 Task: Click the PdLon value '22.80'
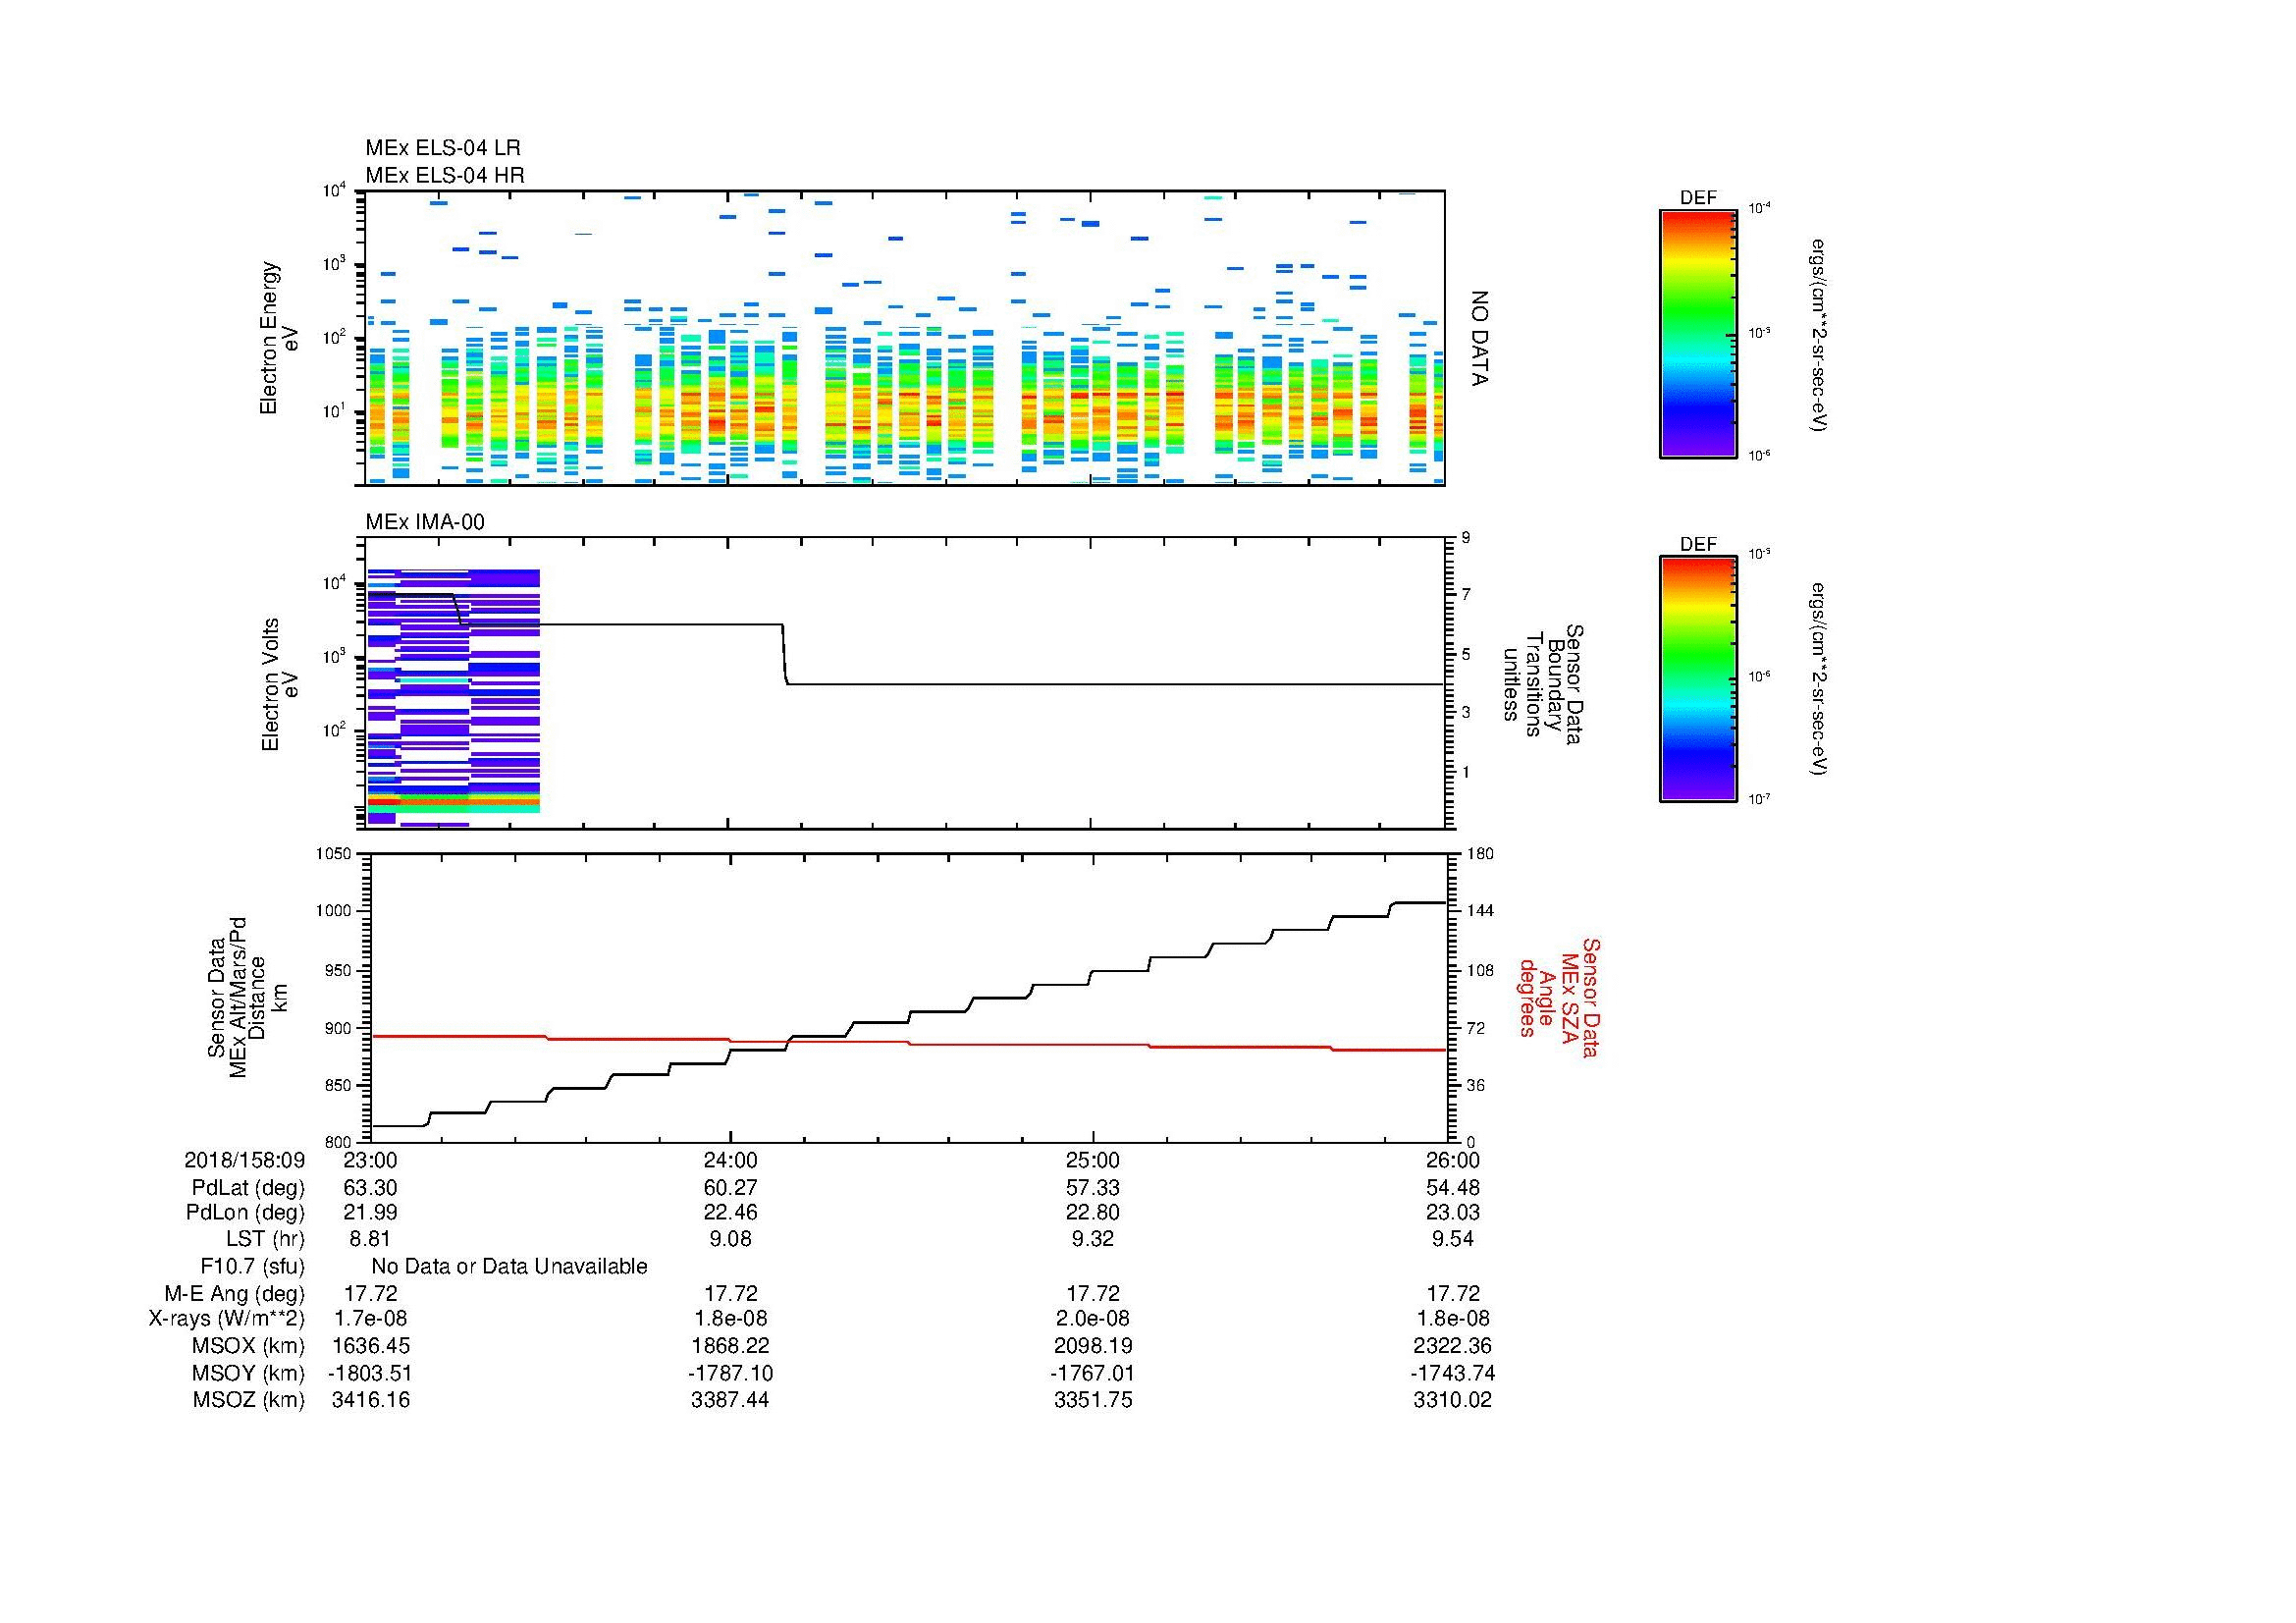point(1093,1213)
